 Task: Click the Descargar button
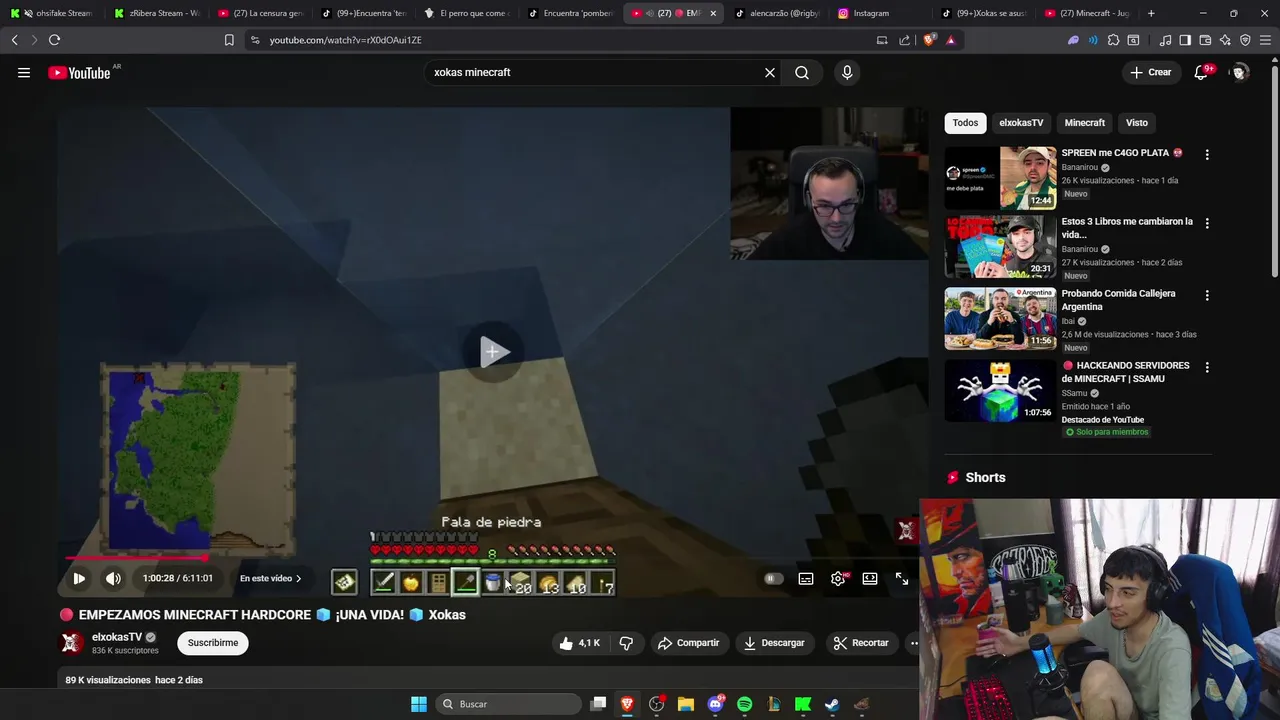774,643
